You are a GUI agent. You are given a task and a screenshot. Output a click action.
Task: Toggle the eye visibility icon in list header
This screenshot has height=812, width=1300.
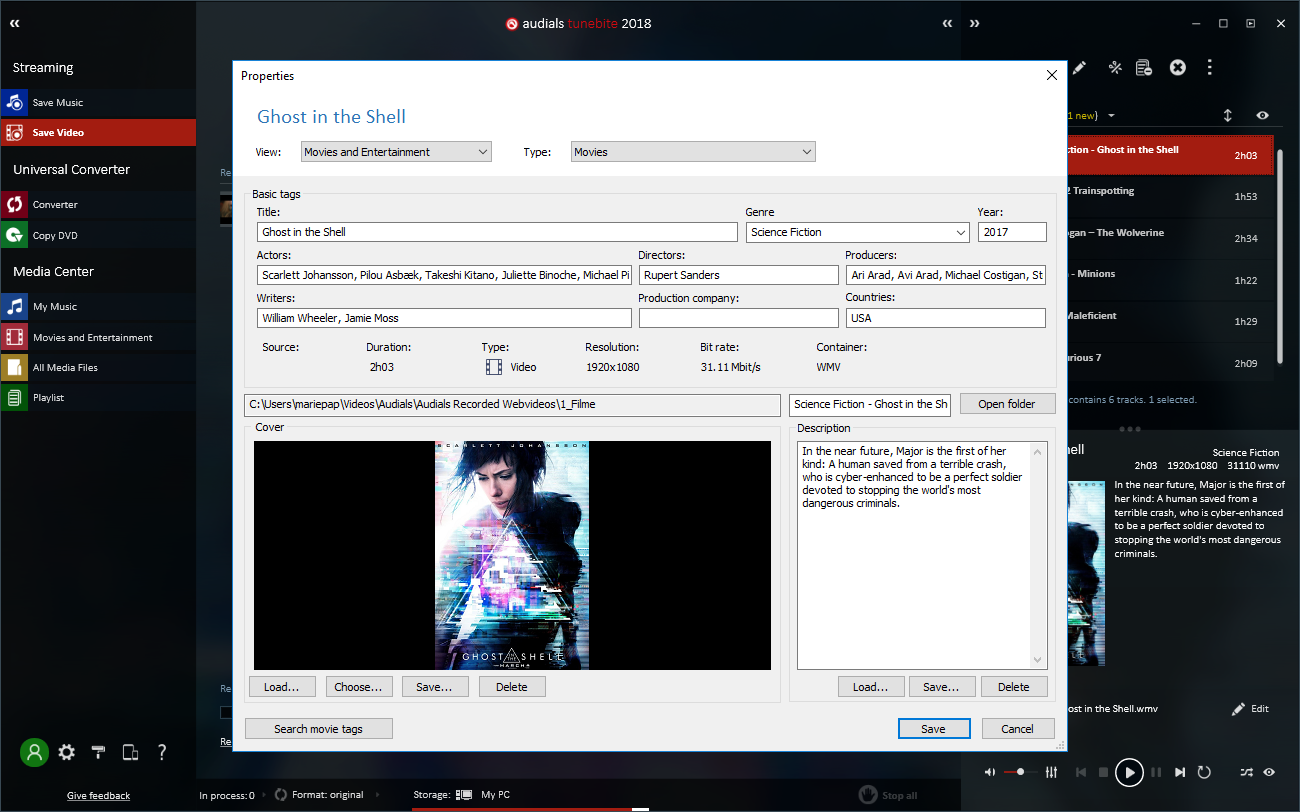1263,115
